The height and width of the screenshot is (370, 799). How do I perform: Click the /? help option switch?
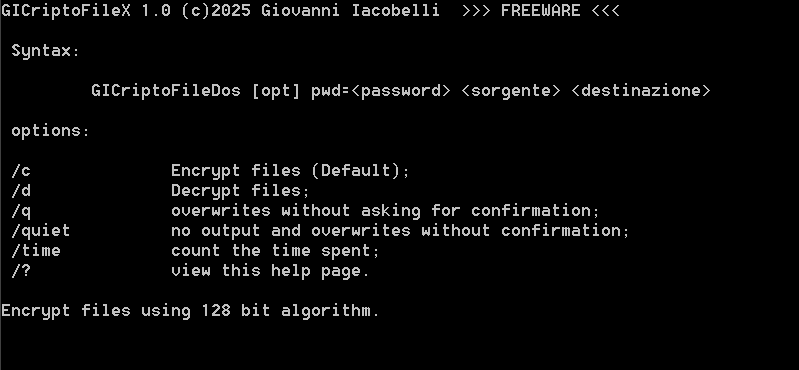pyautogui.click(x=21, y=271)
